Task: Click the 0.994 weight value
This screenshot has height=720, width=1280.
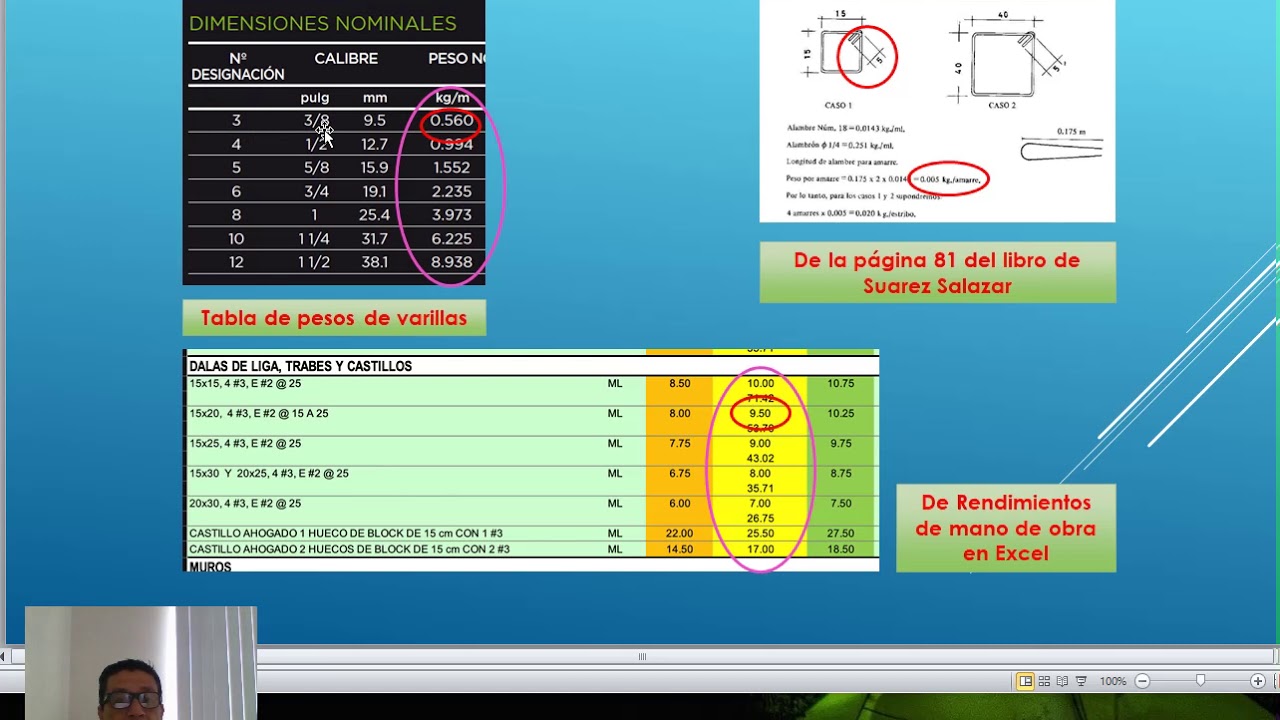Action: click(x=452, y=144)
